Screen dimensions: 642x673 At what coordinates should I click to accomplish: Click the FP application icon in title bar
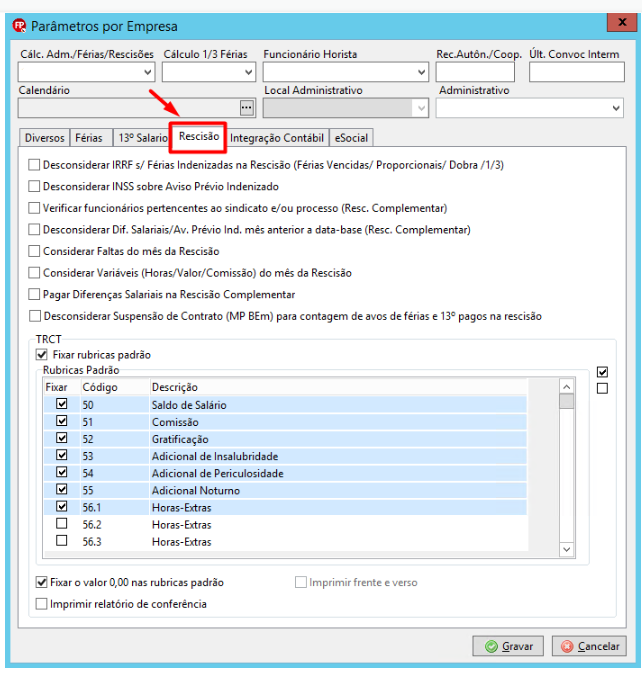tap(19, 26)
